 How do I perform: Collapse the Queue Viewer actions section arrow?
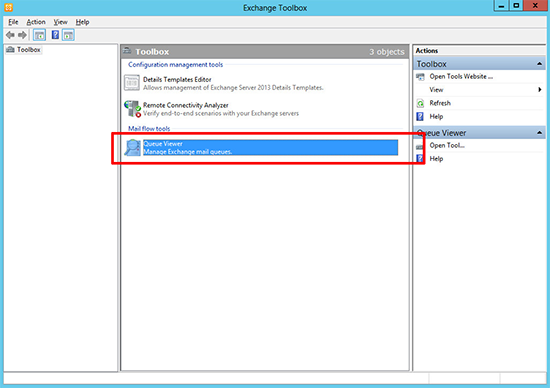[x=539, y=133]
